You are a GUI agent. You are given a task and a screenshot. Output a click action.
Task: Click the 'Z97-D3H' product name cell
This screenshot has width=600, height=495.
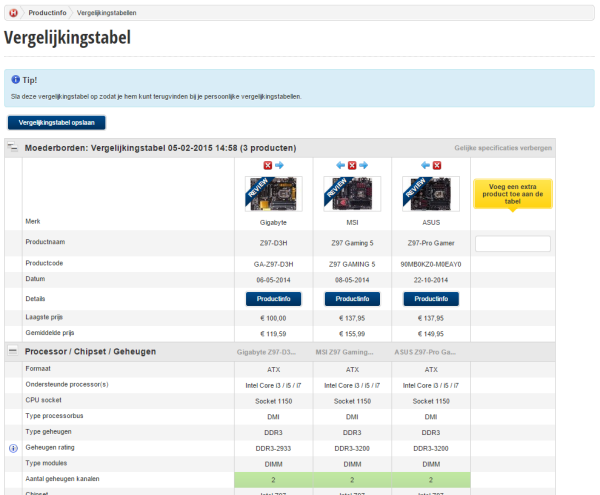274,243
